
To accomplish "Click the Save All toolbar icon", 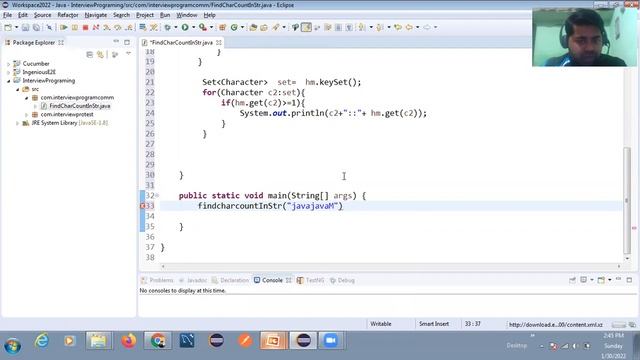I will tap(36, 27).
